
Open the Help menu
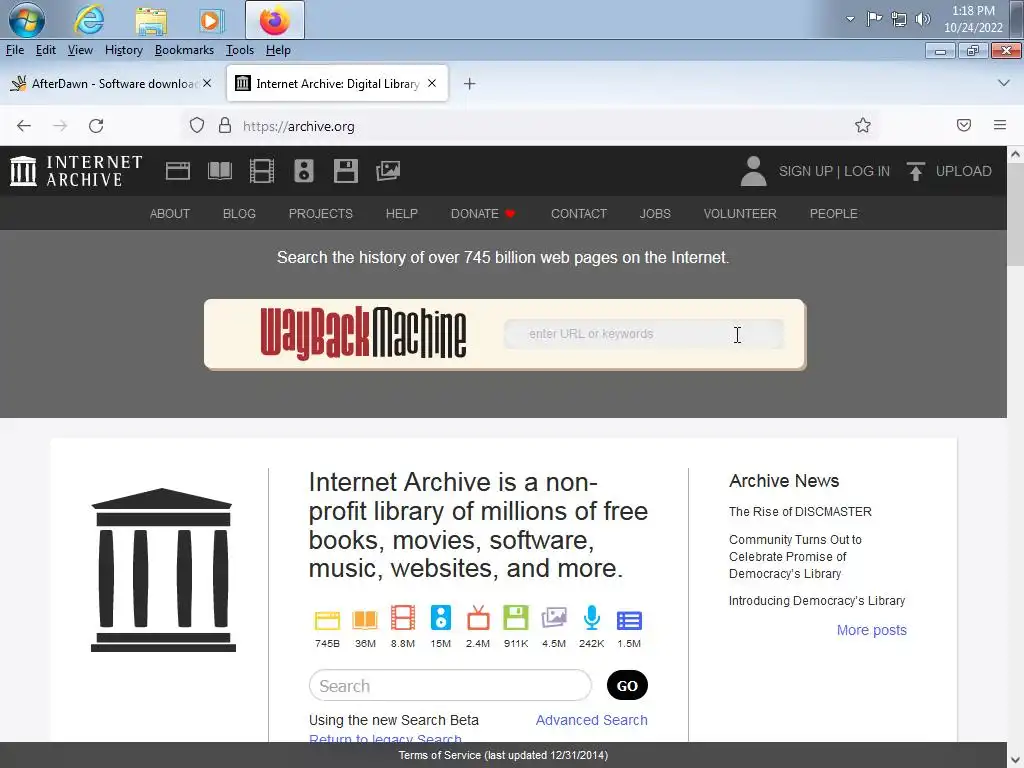278,50
